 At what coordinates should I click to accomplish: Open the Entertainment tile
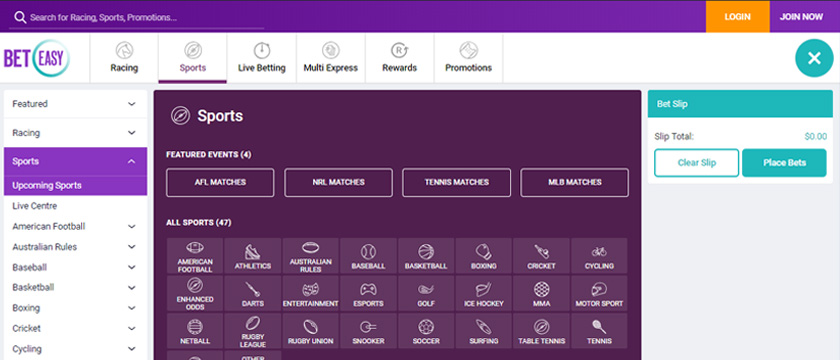click(x=311, y=294)
